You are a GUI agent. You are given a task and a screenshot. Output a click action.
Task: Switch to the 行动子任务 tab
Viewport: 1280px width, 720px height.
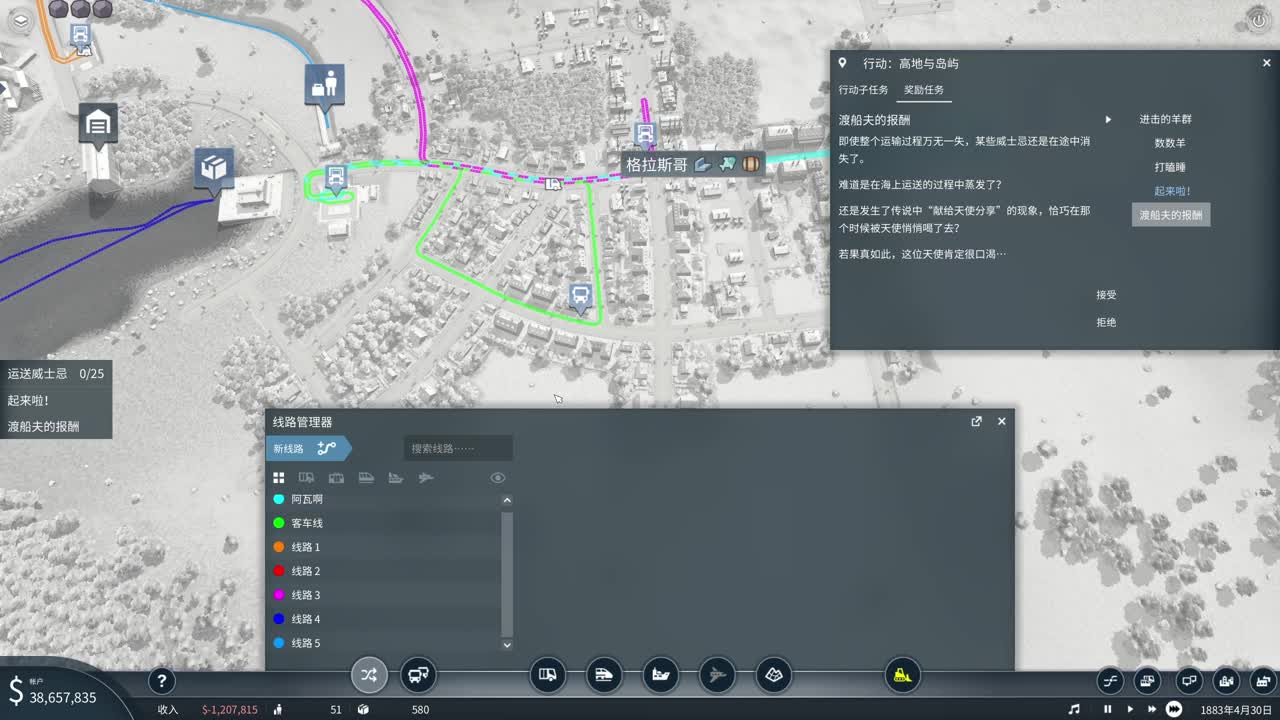point(863,90)
